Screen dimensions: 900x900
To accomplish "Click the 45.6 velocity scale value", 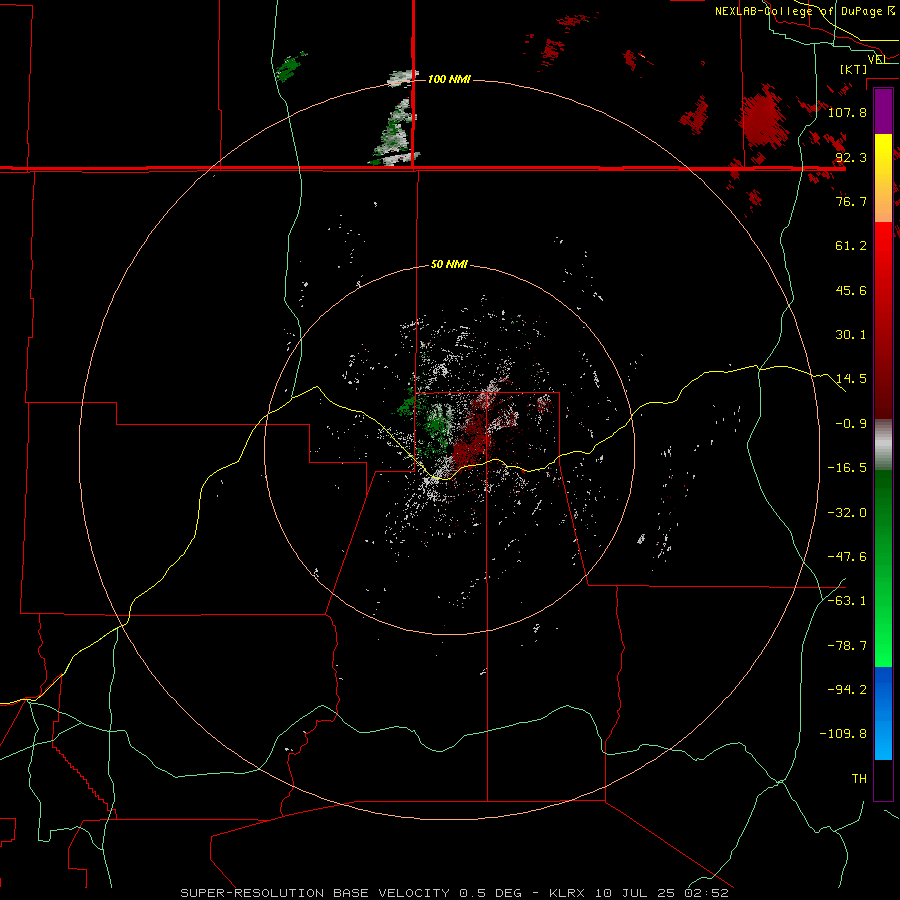I will pyautogui.click(x=851, y=290).
